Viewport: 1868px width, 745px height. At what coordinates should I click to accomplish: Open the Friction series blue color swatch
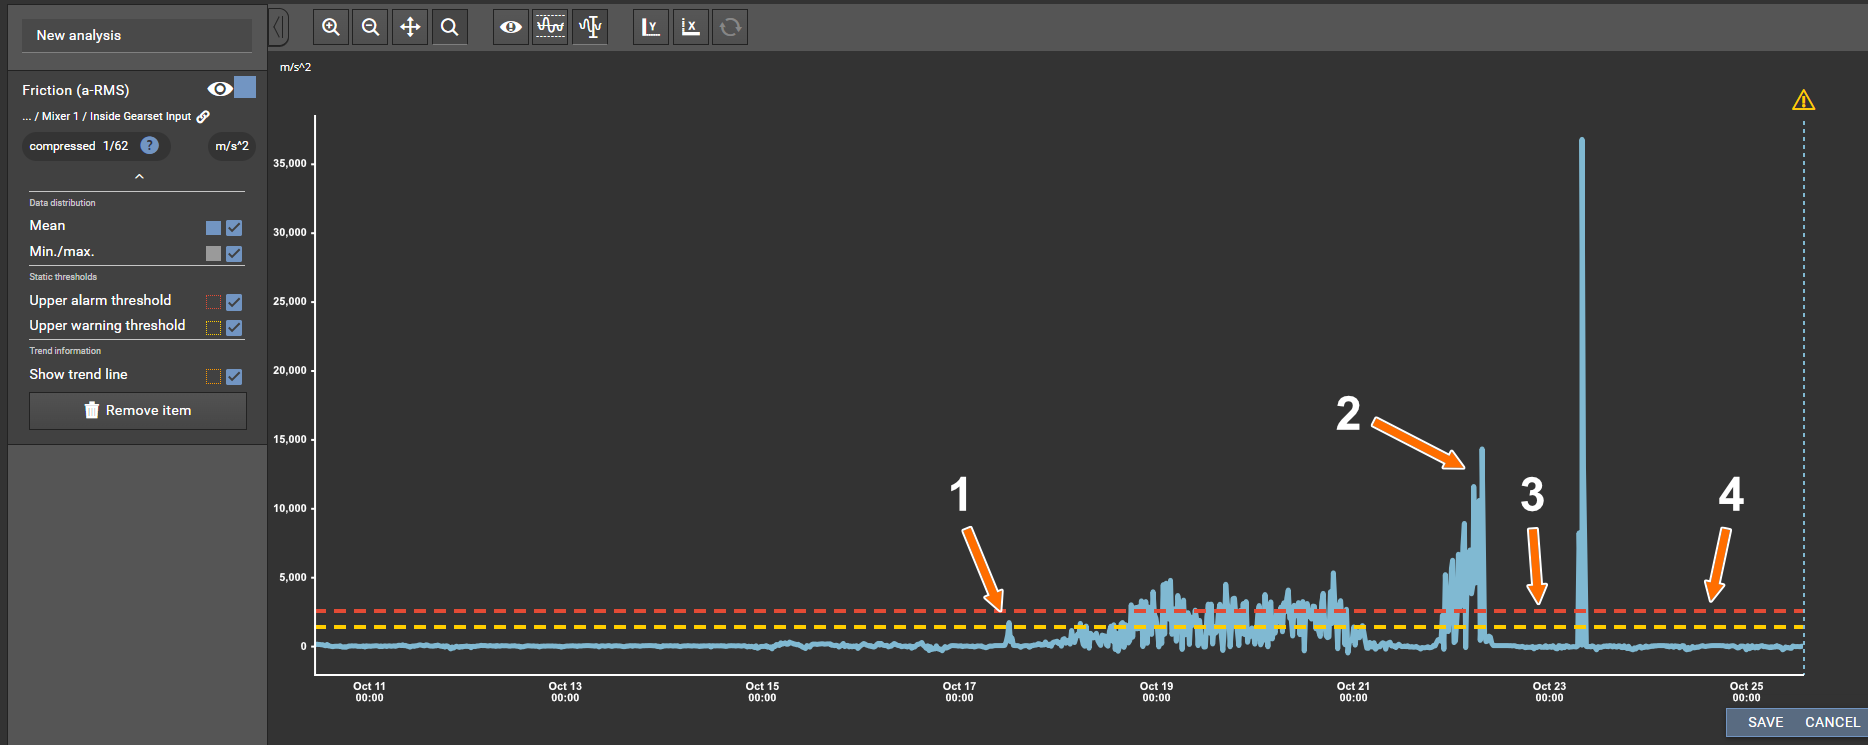(x=245, y=88)
